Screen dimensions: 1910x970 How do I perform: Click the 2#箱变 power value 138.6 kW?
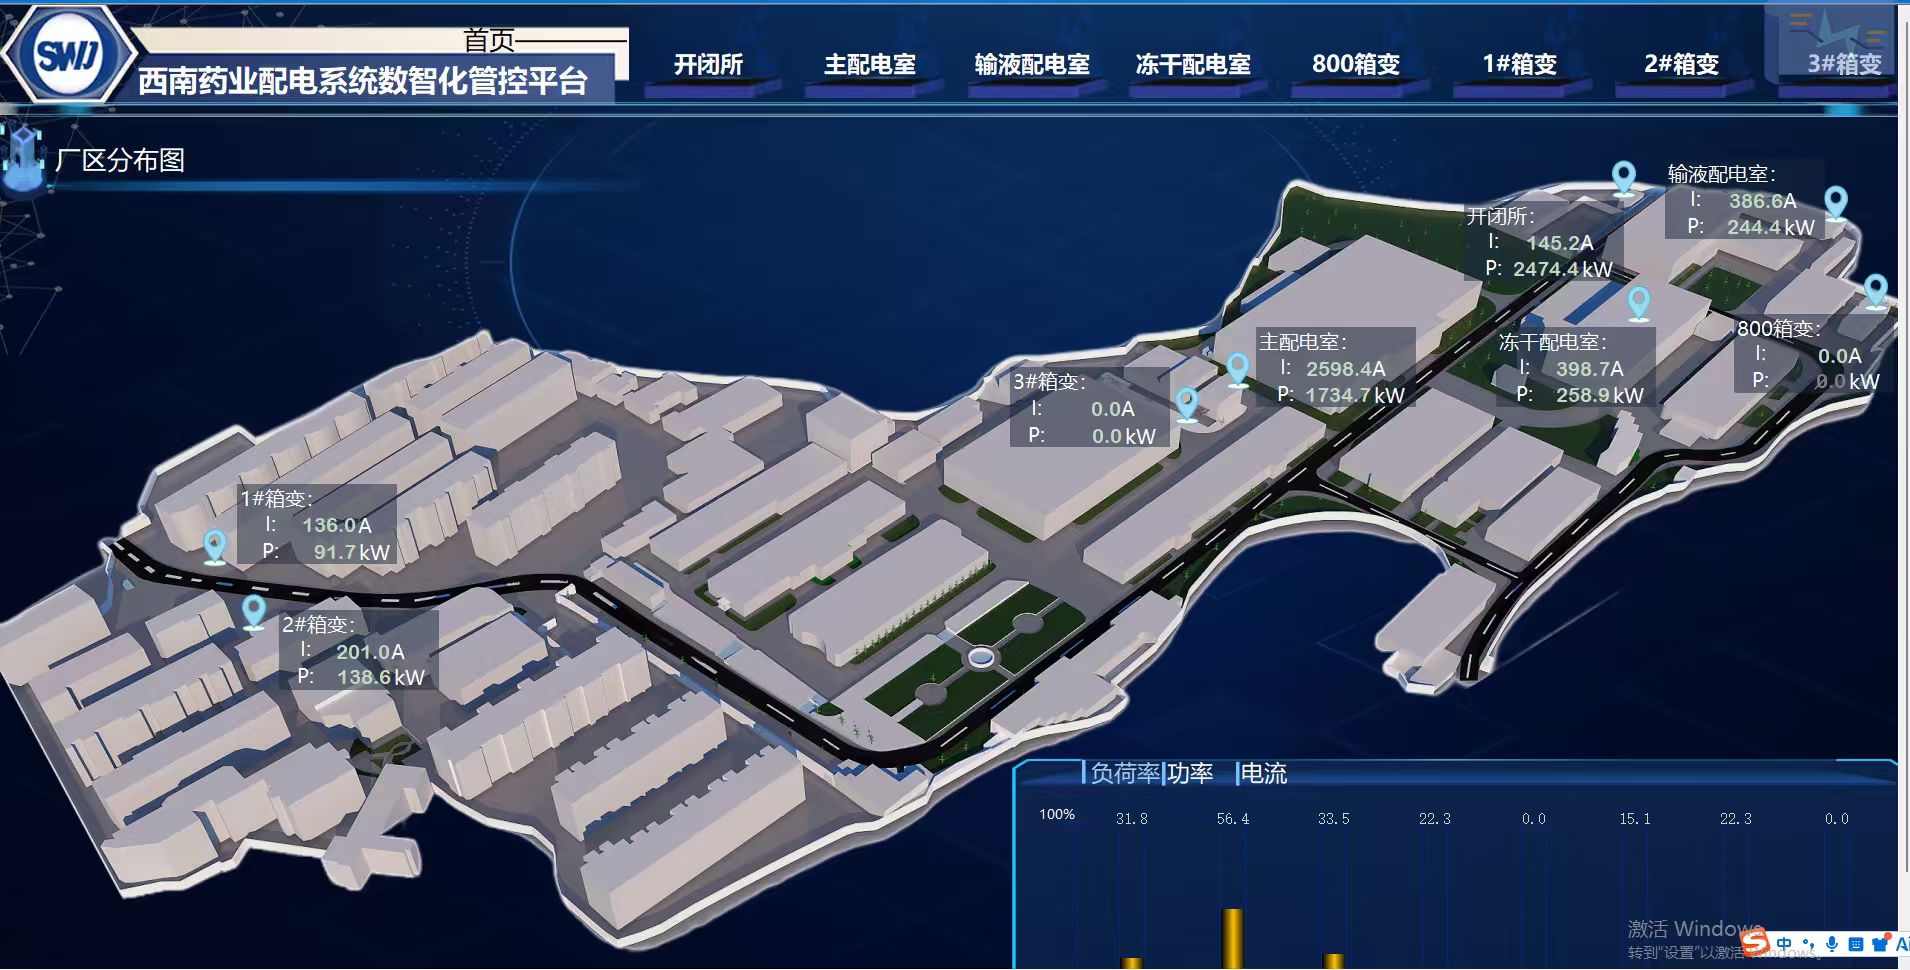(381, 678)
